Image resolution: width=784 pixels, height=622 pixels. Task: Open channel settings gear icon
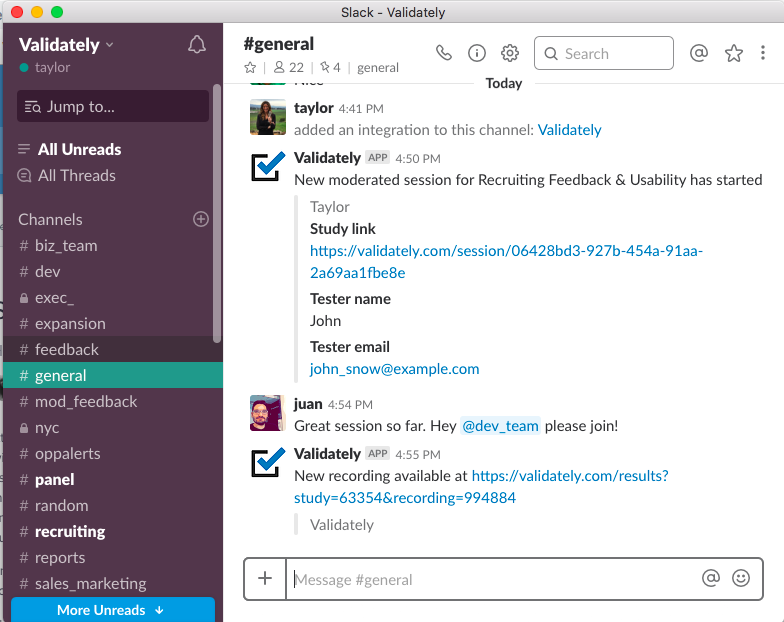[510, 53]
